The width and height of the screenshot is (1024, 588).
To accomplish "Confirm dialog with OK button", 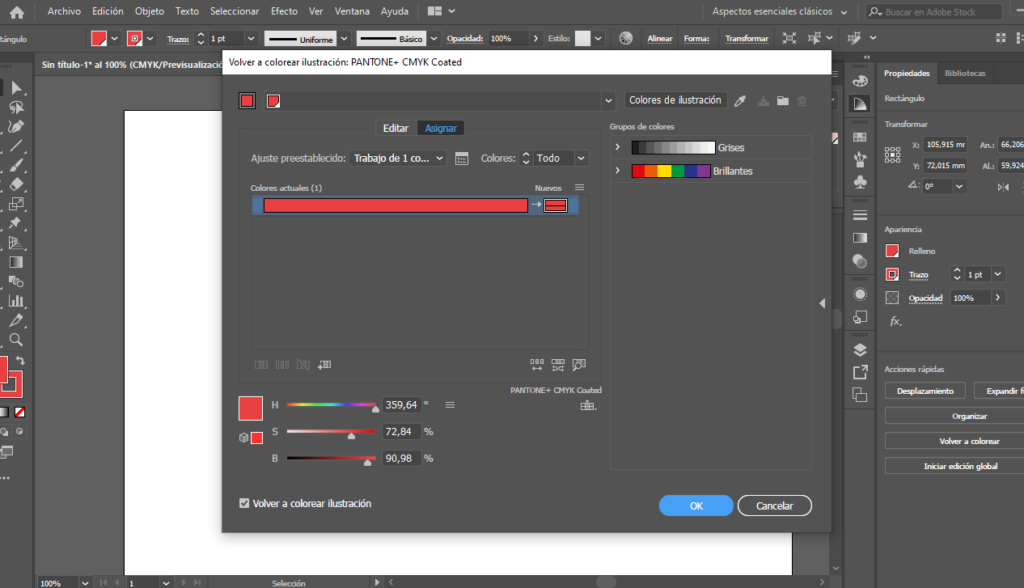I will tap(696, 506).
